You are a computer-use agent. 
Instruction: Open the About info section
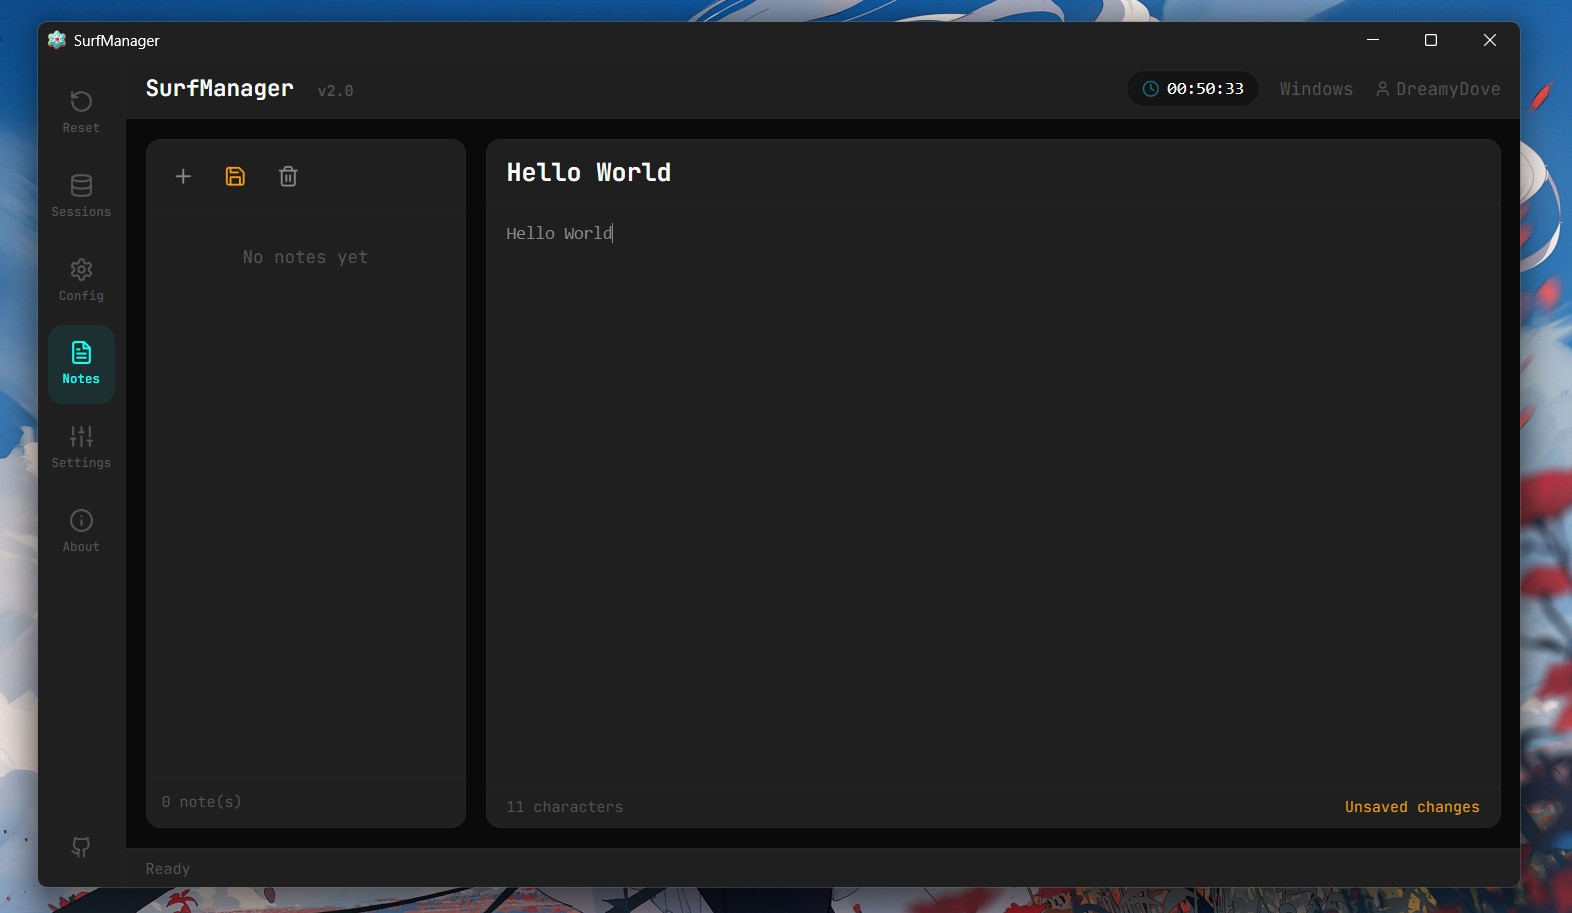coord(81,531)
